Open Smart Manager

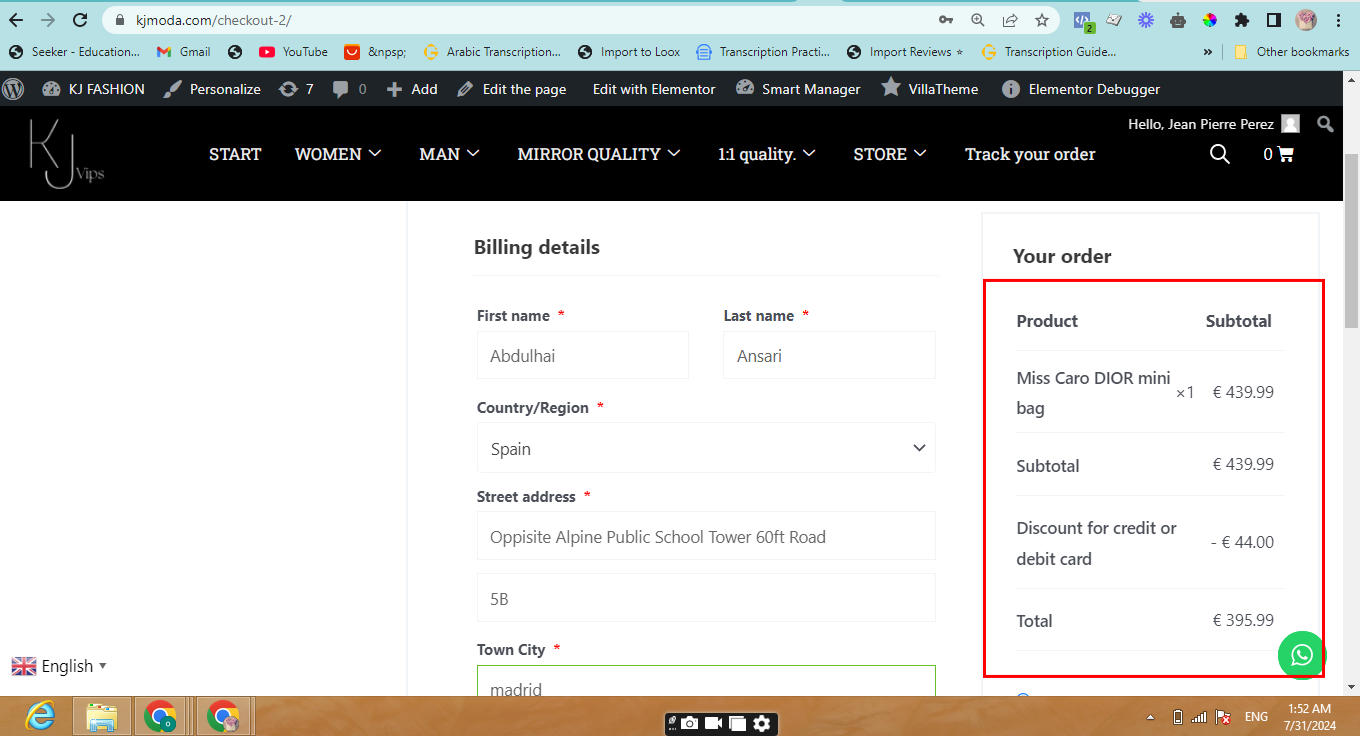click(x=798, y=89)
